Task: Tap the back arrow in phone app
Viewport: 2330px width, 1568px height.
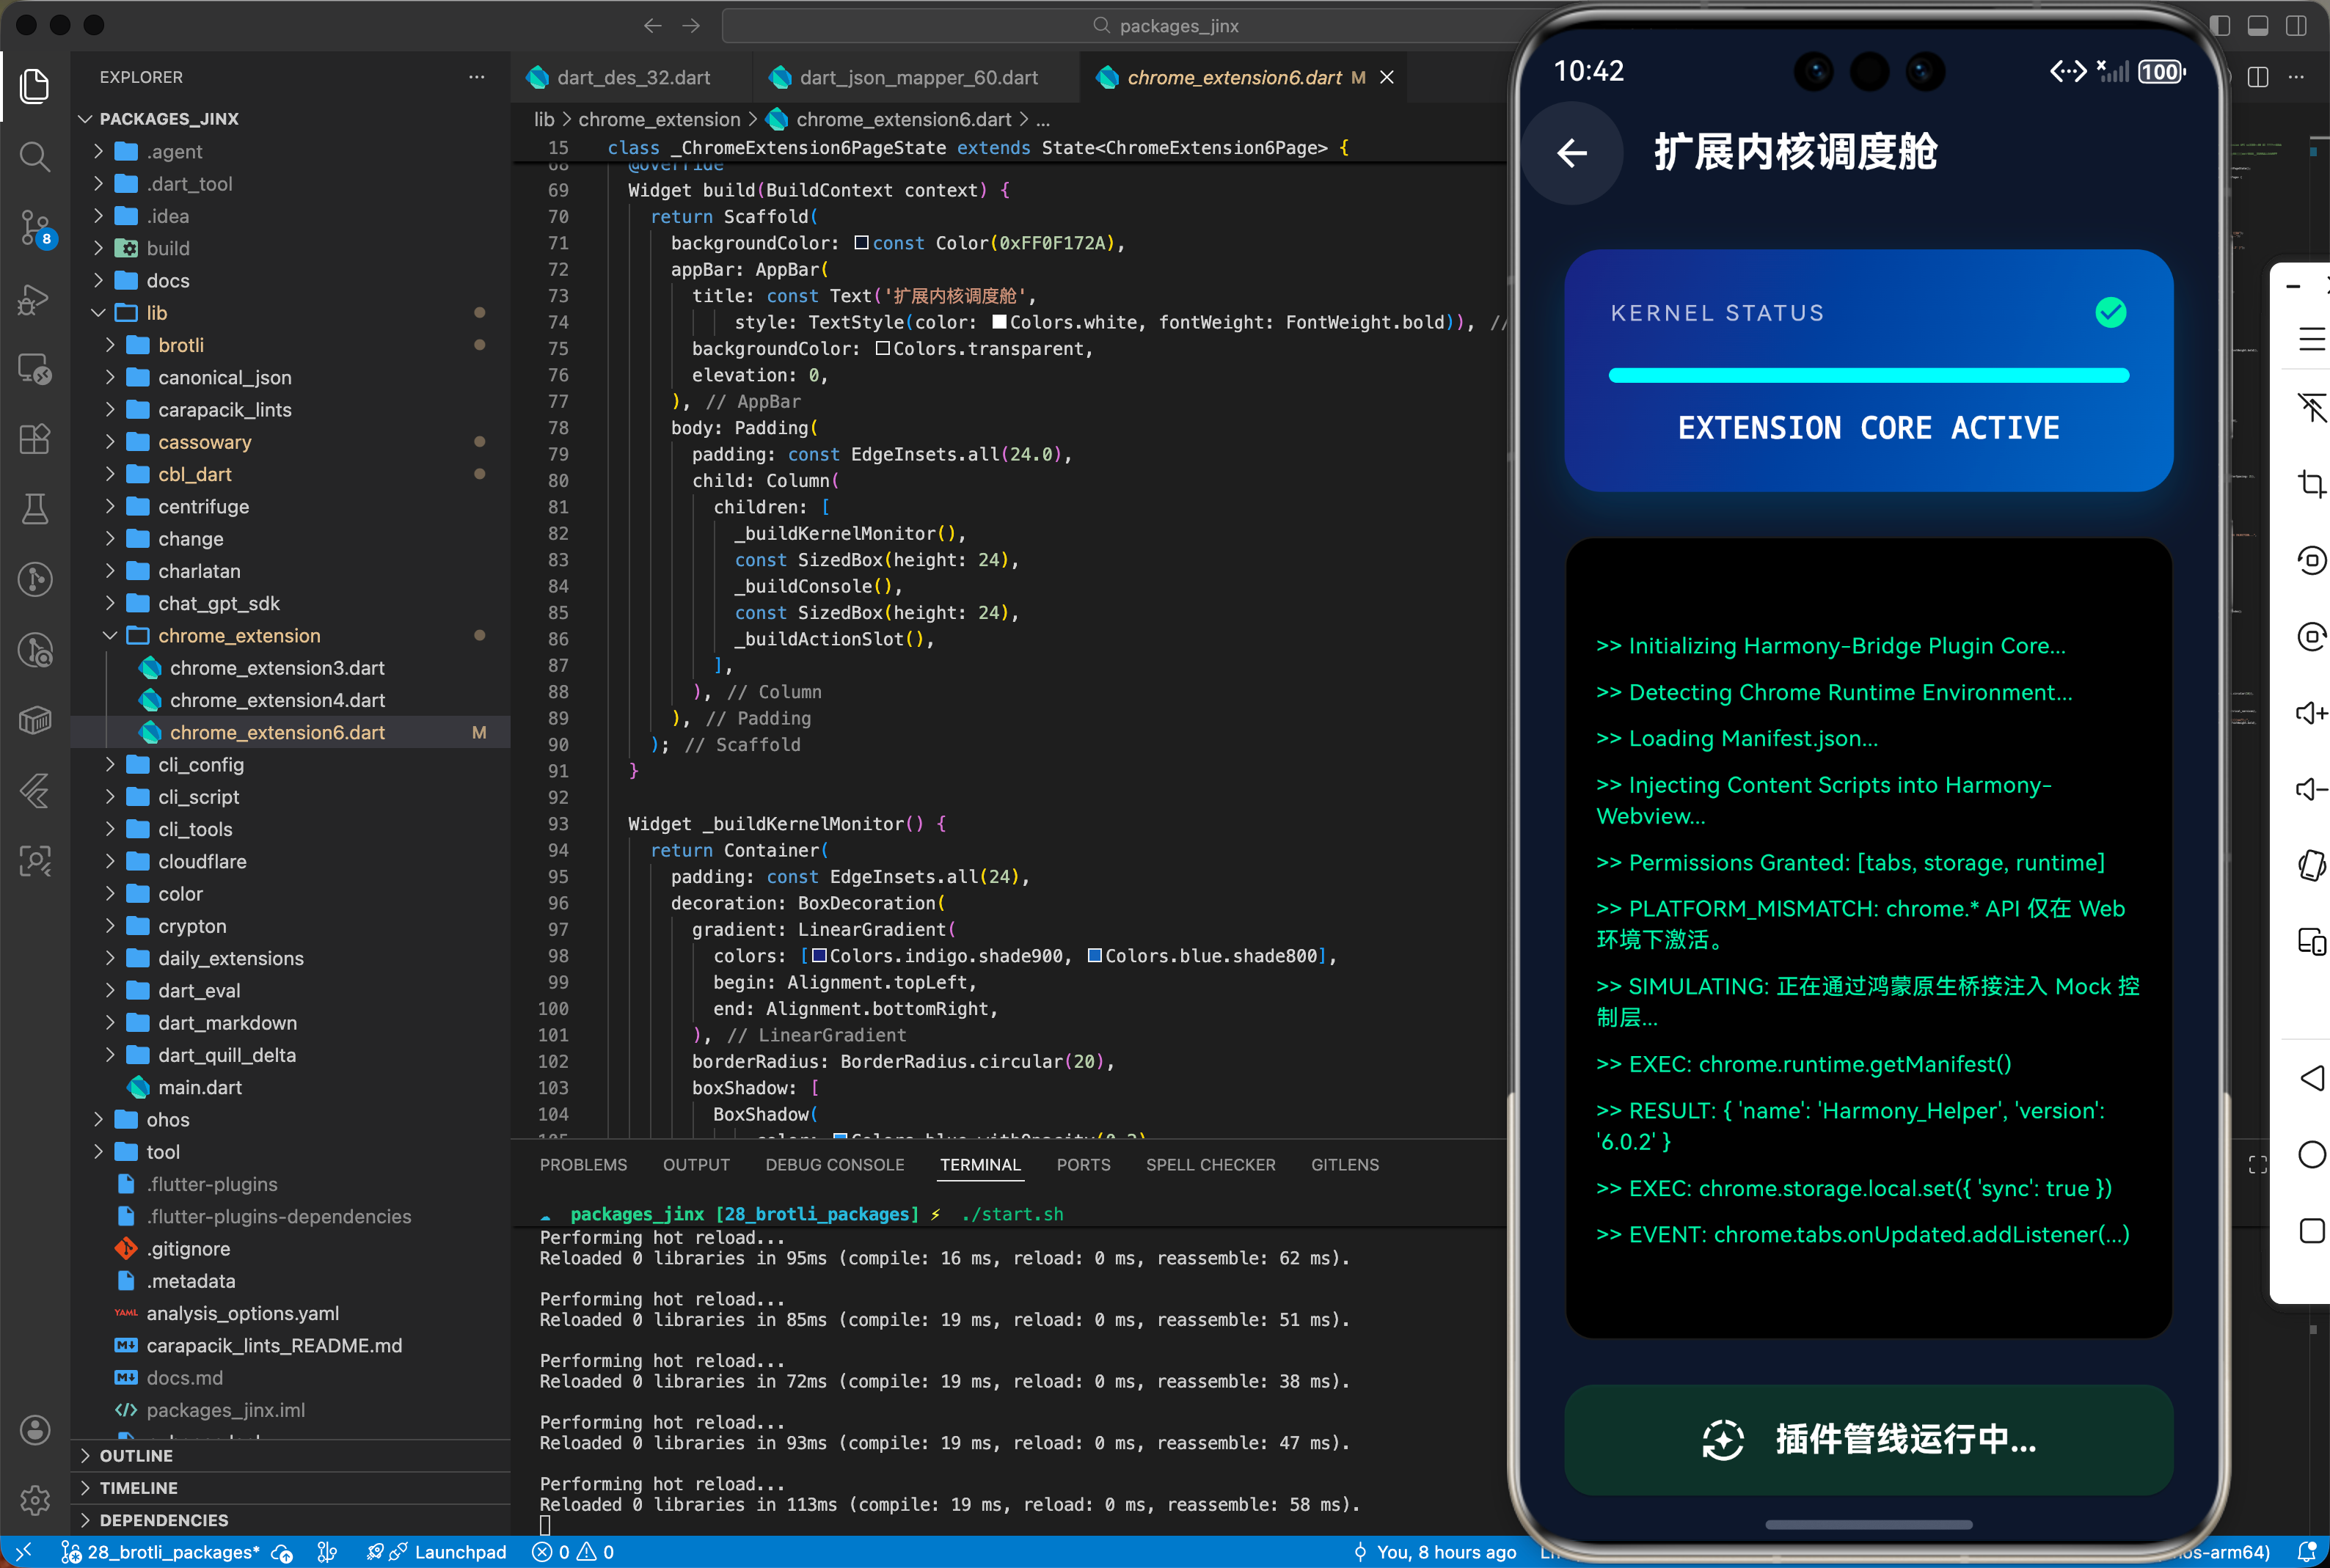Action: click(1572, 153)
